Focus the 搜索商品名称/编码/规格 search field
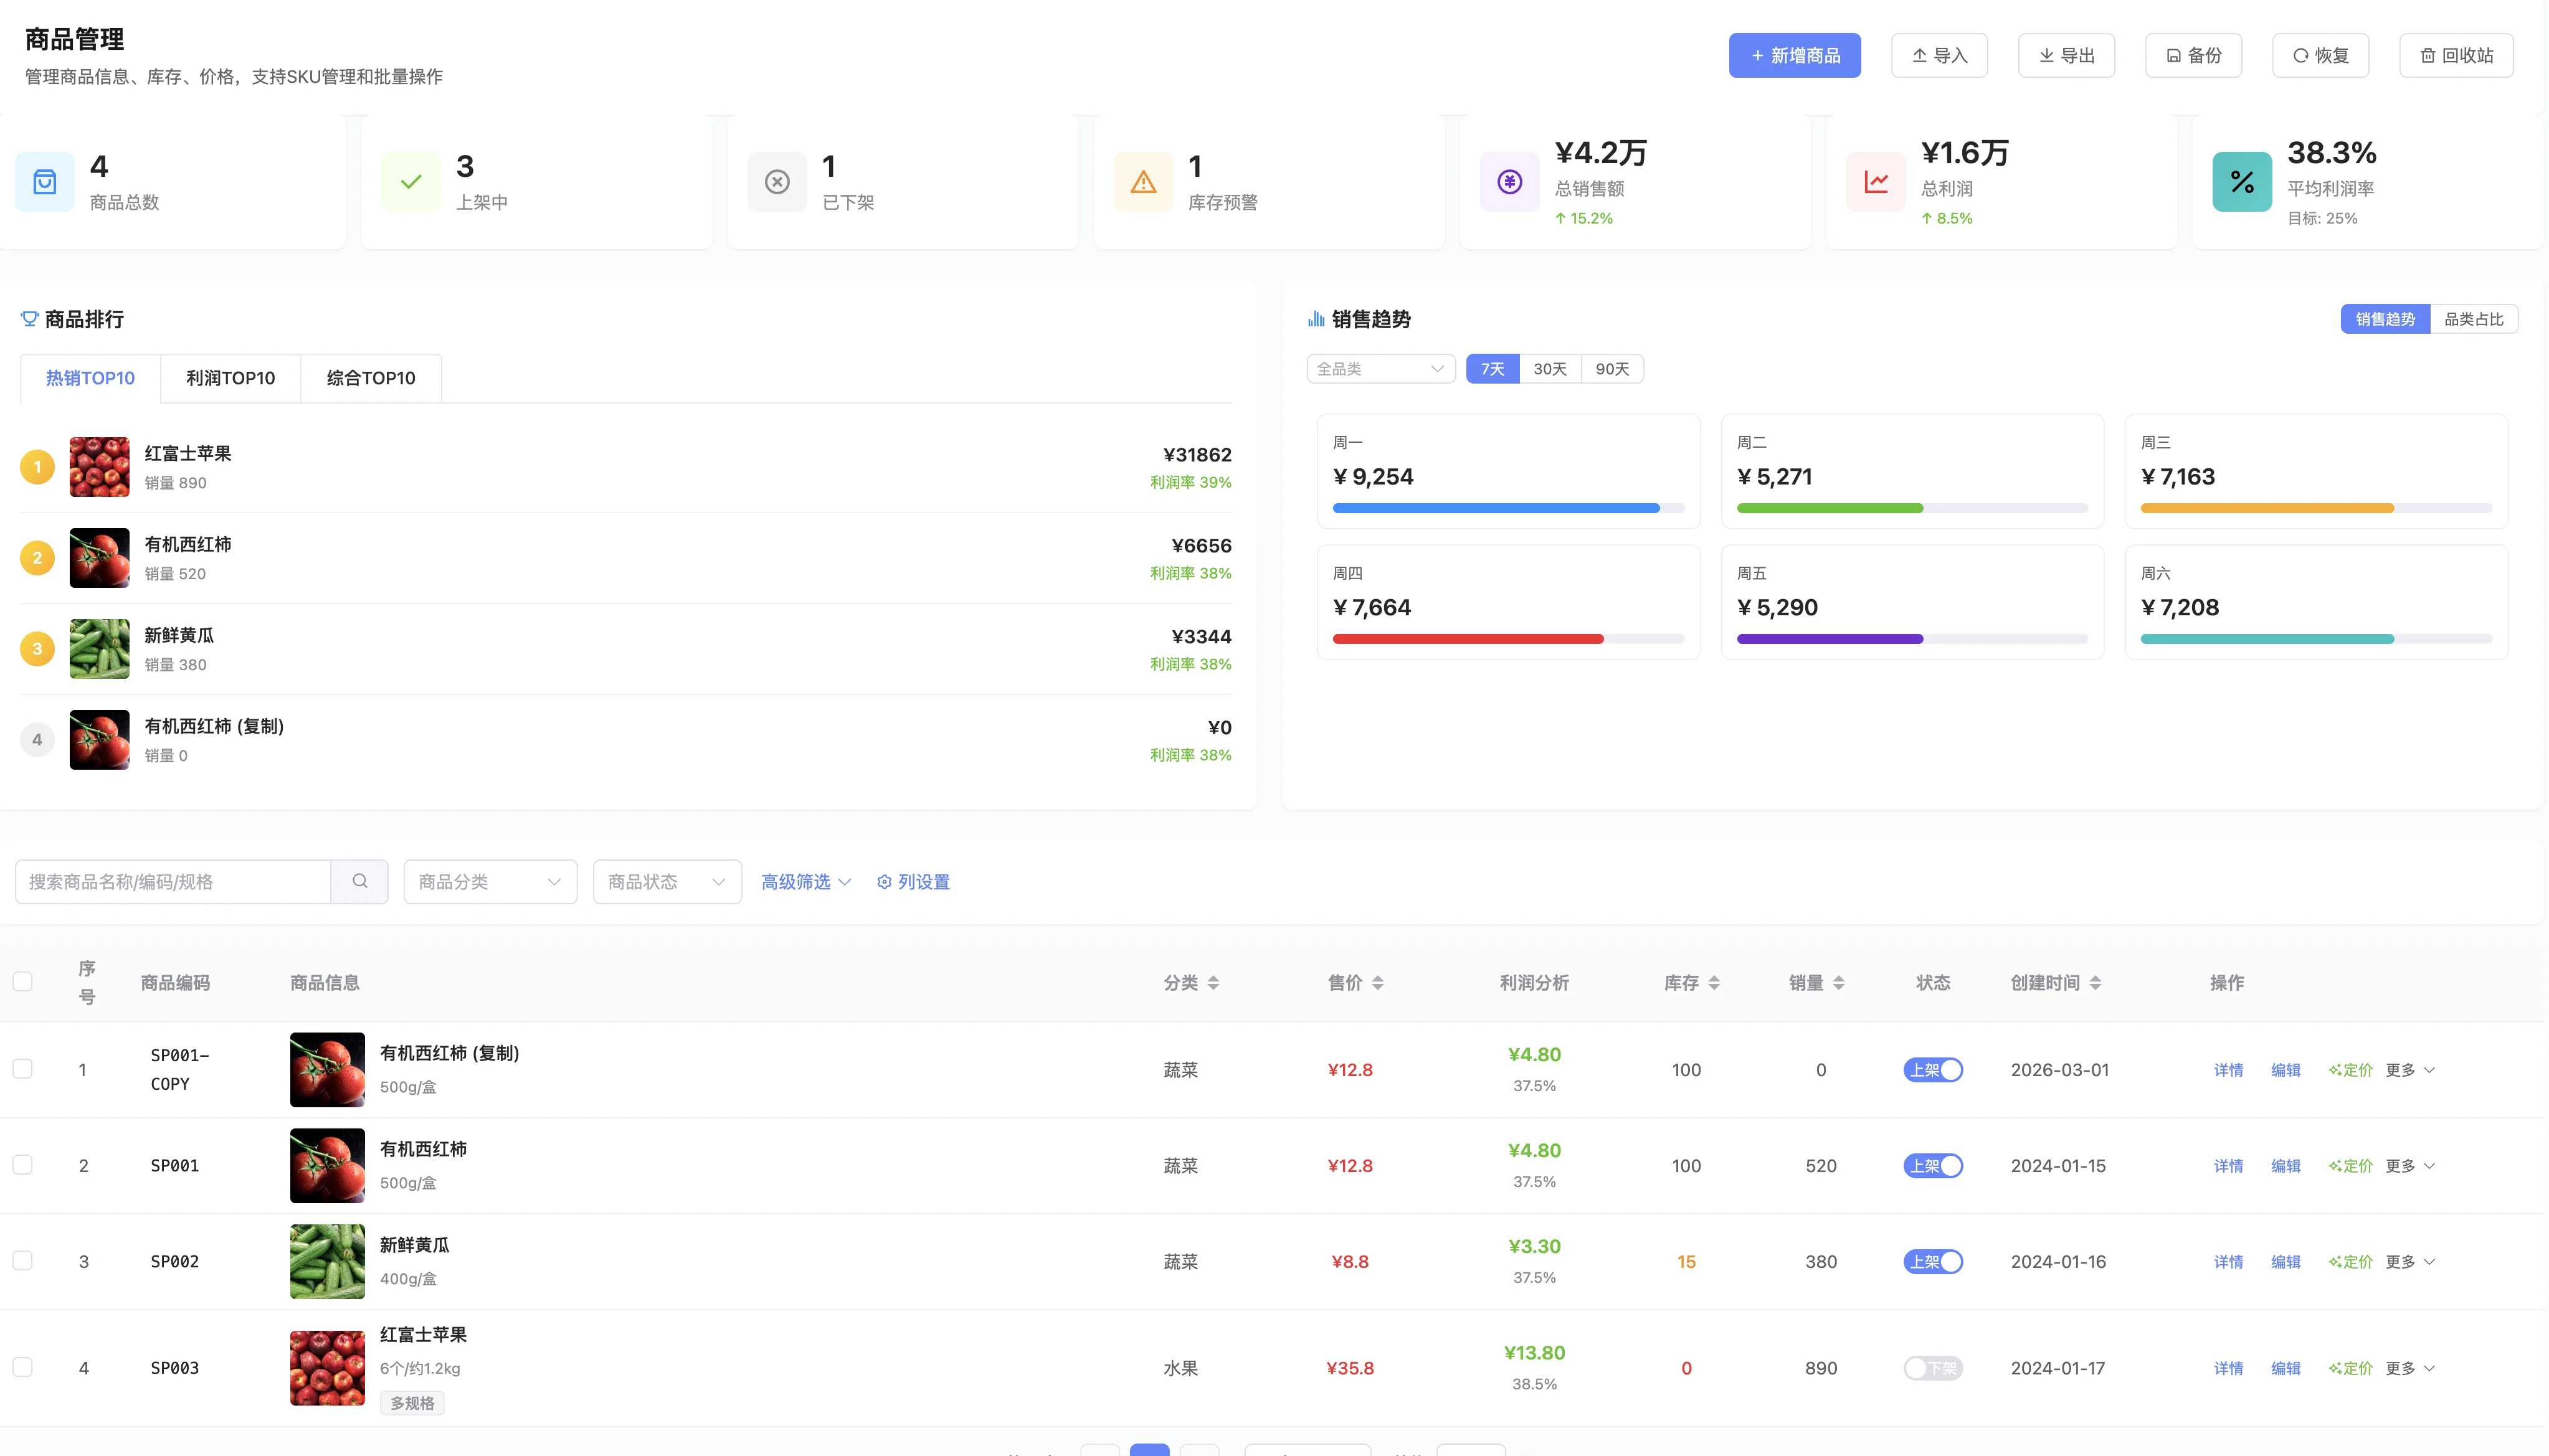 click(x=173, y=882)
